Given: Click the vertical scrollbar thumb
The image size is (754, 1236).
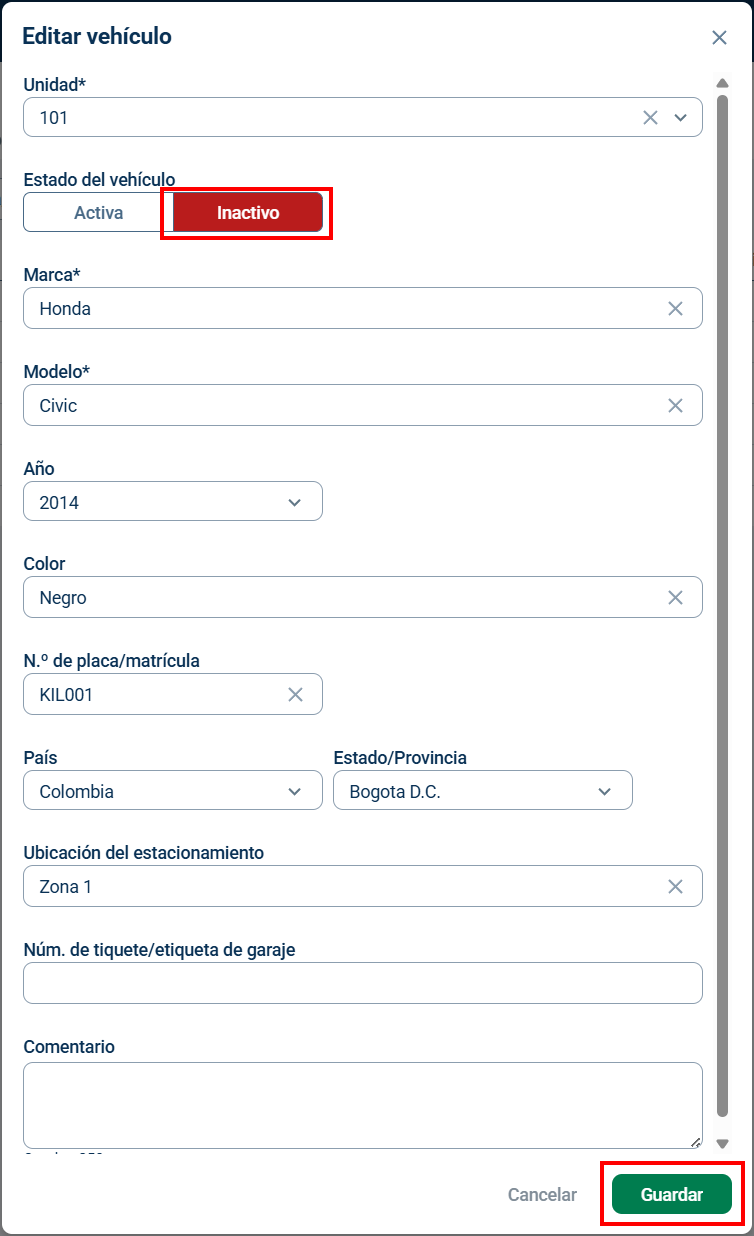Looking at the screenshot, I should 723,607.
